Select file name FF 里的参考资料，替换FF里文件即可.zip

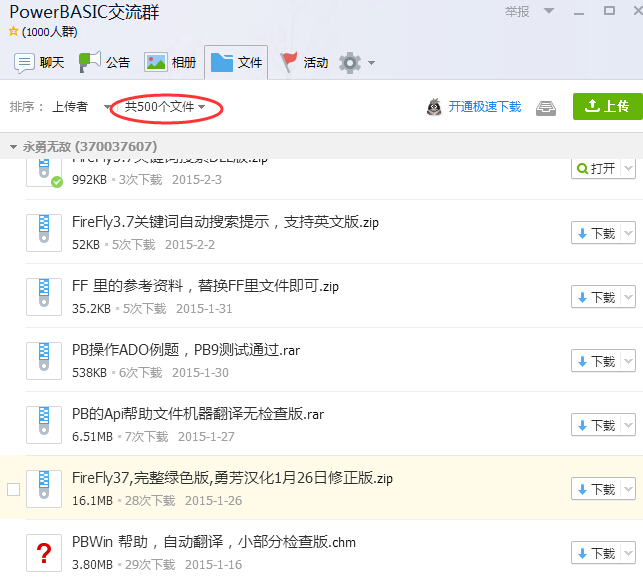(x=205, y=286)
